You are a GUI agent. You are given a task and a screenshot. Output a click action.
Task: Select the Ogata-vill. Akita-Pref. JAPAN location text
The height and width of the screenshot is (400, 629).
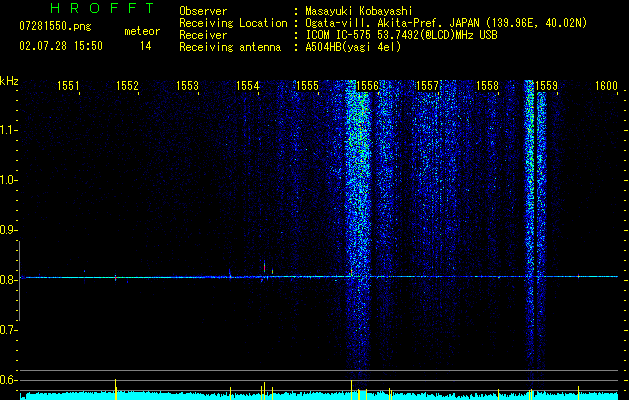click(x=446, y=23)
